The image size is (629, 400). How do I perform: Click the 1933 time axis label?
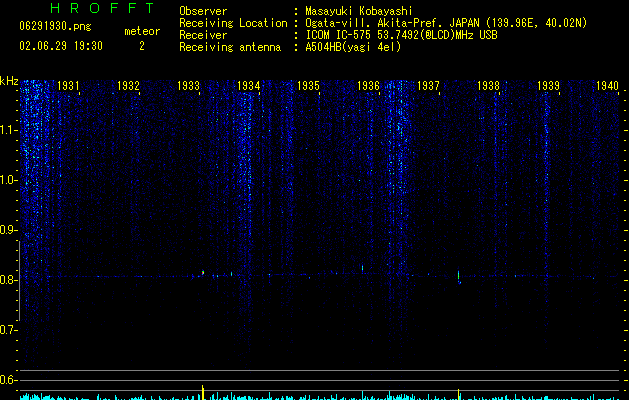pos(188,86)
